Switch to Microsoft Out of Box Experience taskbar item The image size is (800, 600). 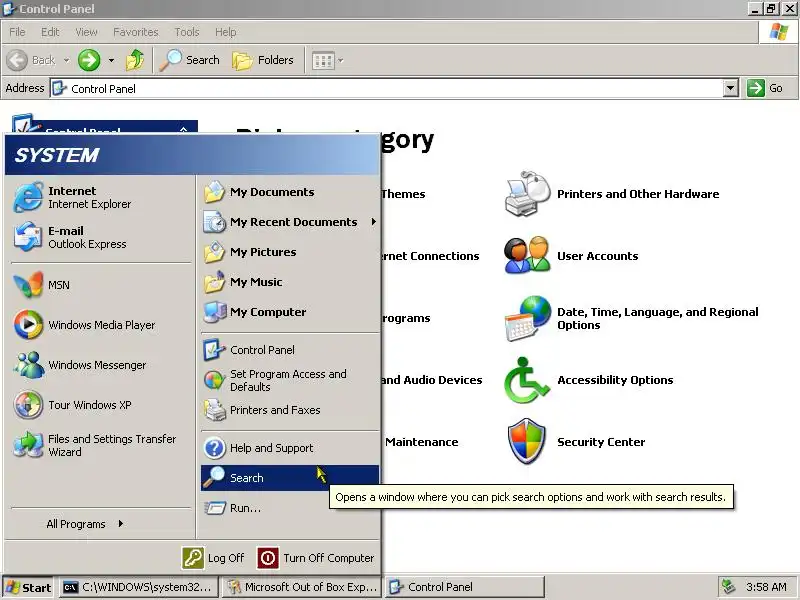tap(302, 587)
